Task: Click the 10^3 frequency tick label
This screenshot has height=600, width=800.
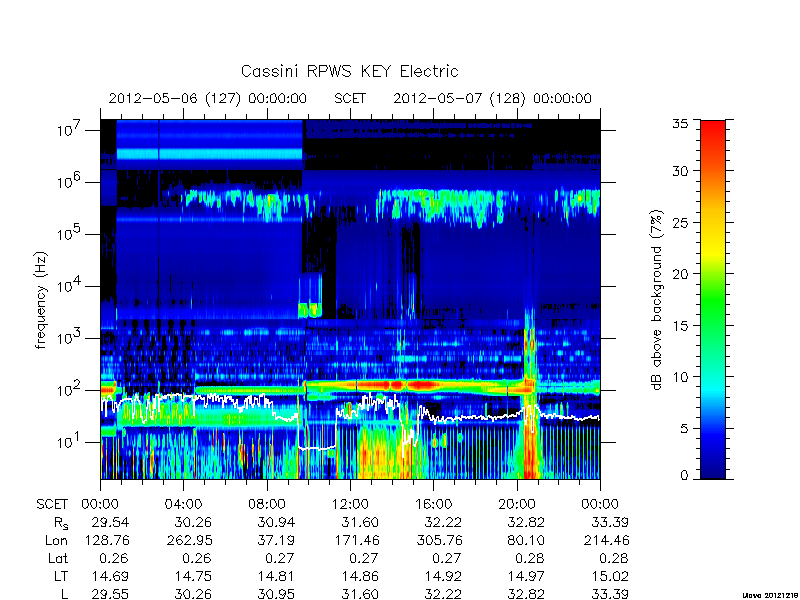Action: tap(68, 337)
